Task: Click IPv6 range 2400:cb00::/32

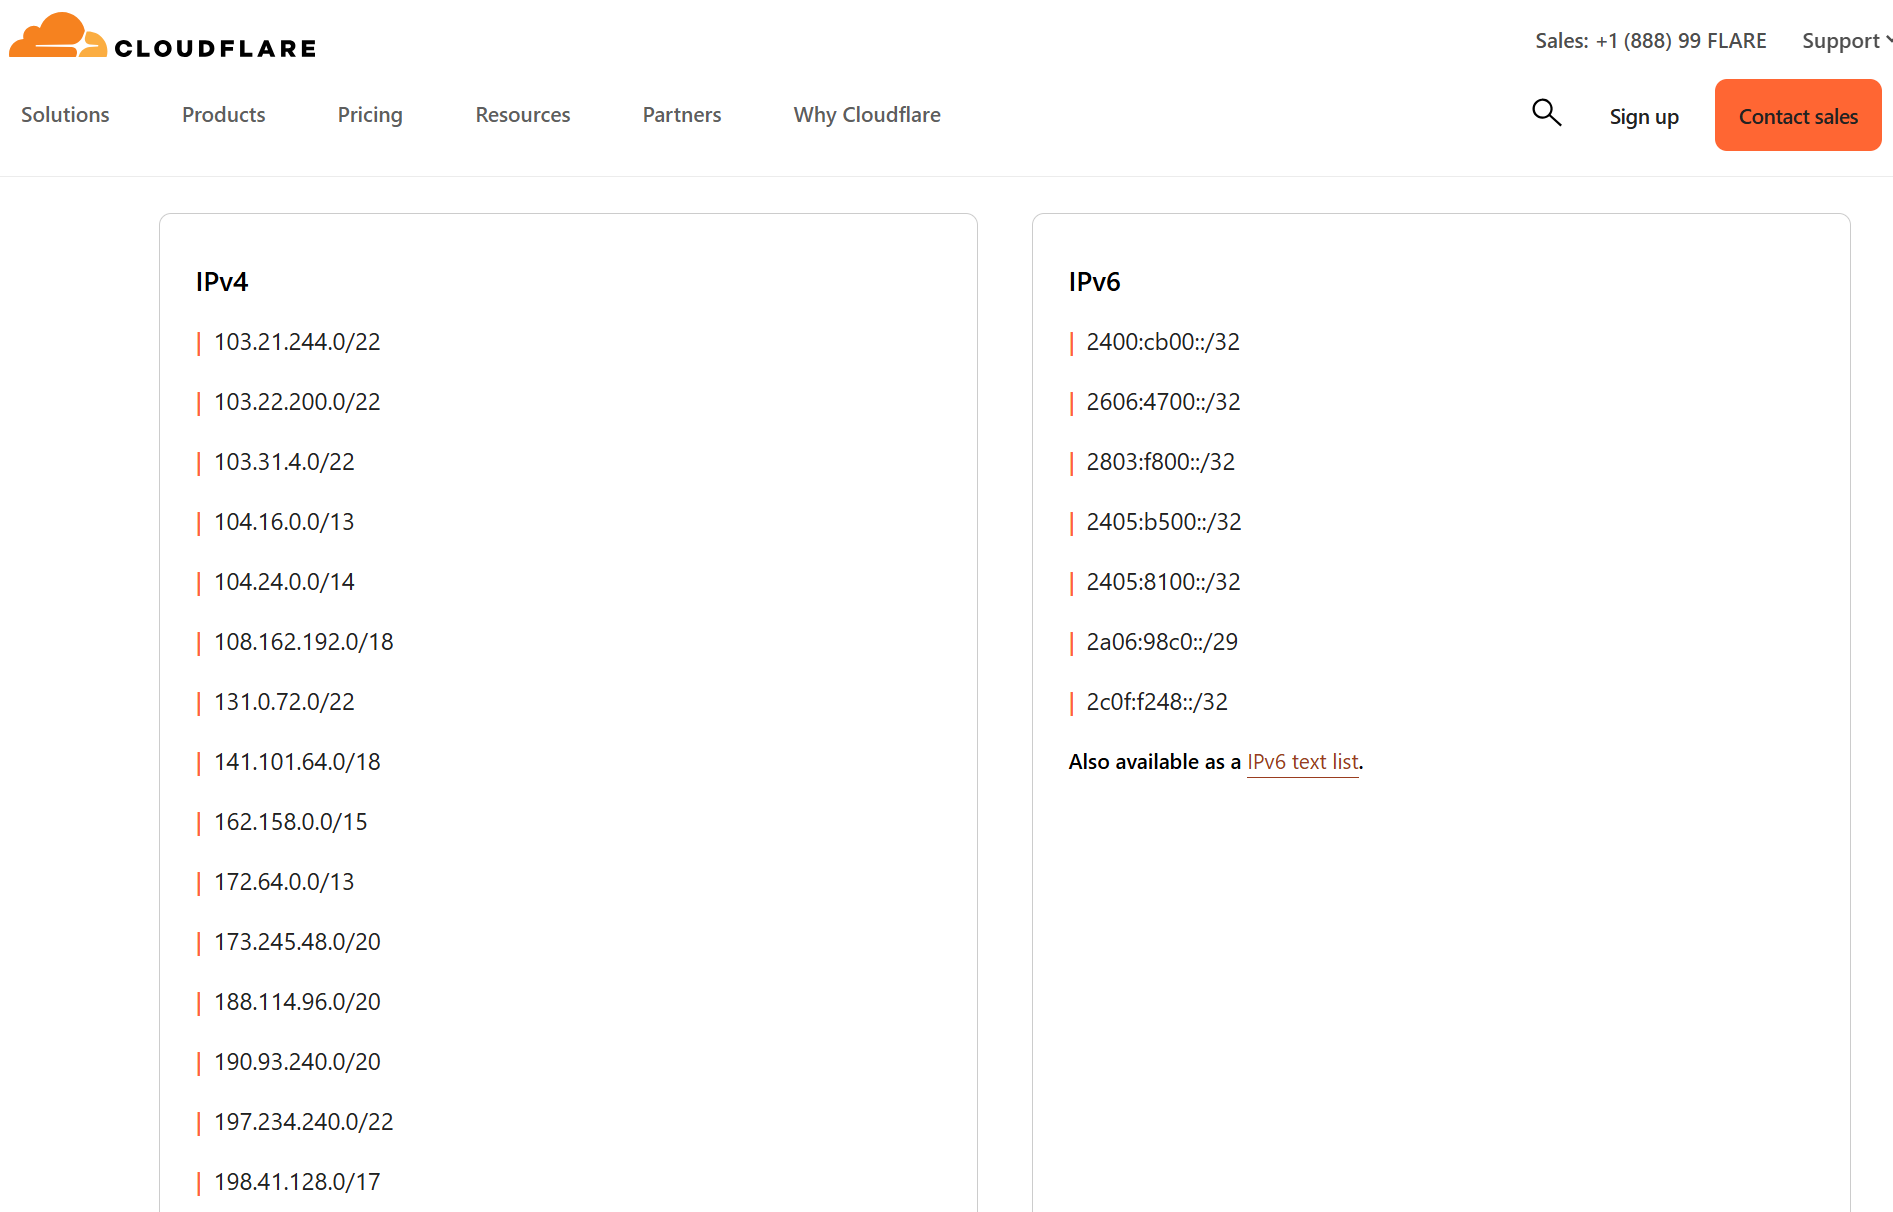Action: [x=1162, y=342]
